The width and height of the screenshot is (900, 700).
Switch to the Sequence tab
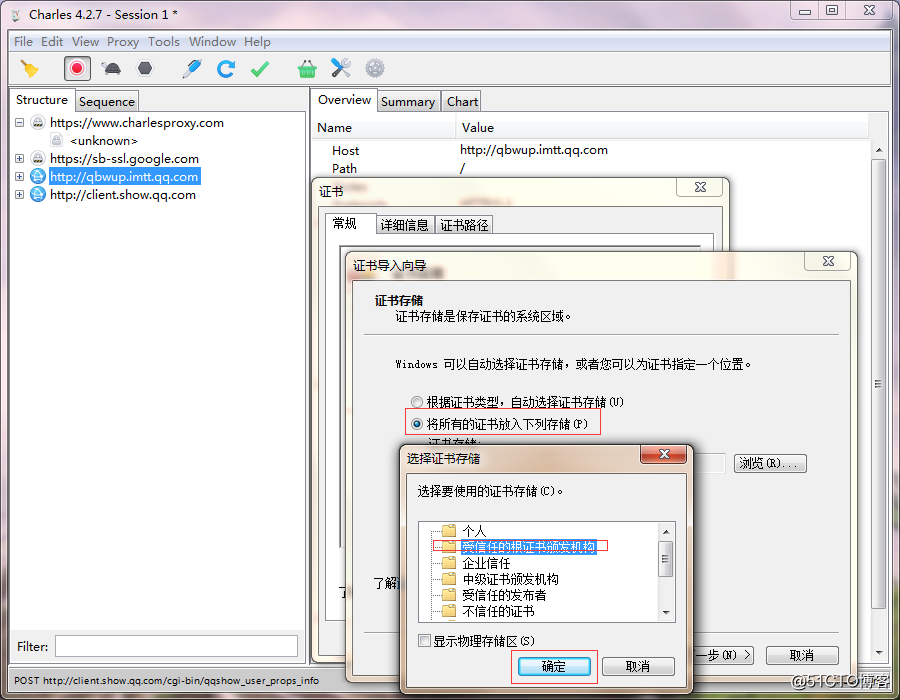[x=107, y=102]
